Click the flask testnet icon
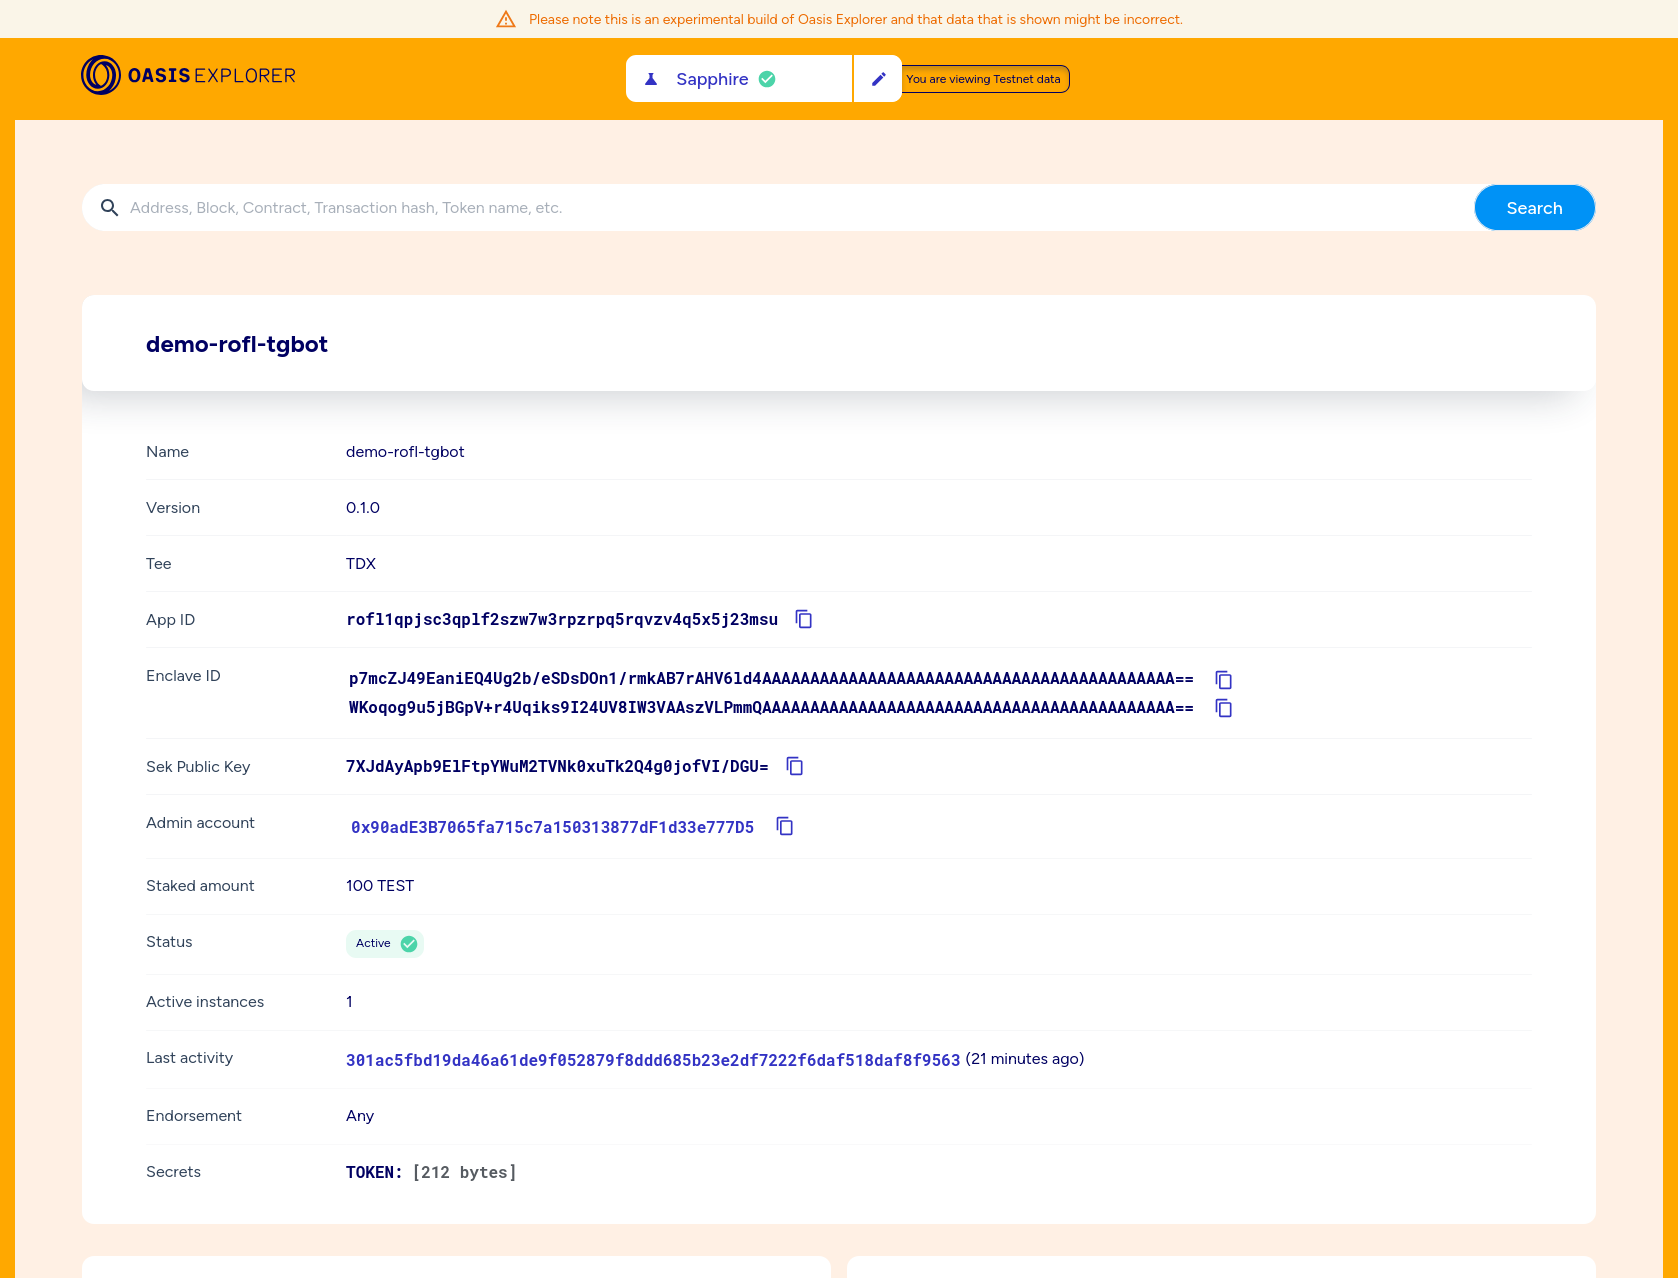The height and width of the screenshot is (1278, 1678). tap(651, 79)
